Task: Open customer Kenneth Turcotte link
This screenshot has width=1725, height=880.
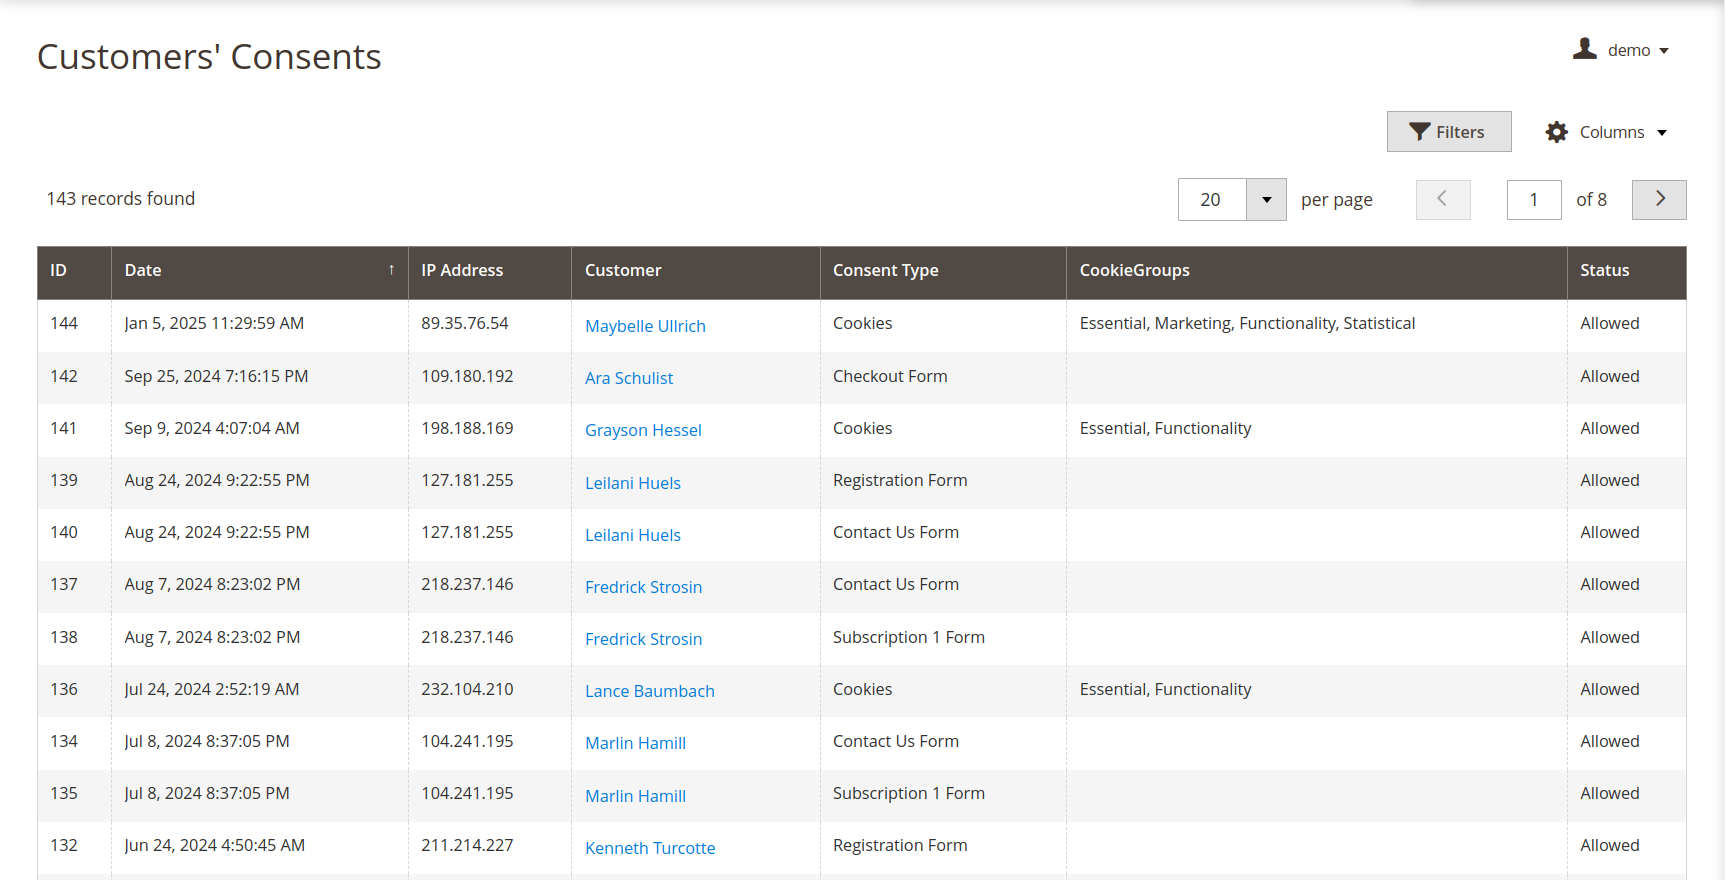Action: [650, 848]
